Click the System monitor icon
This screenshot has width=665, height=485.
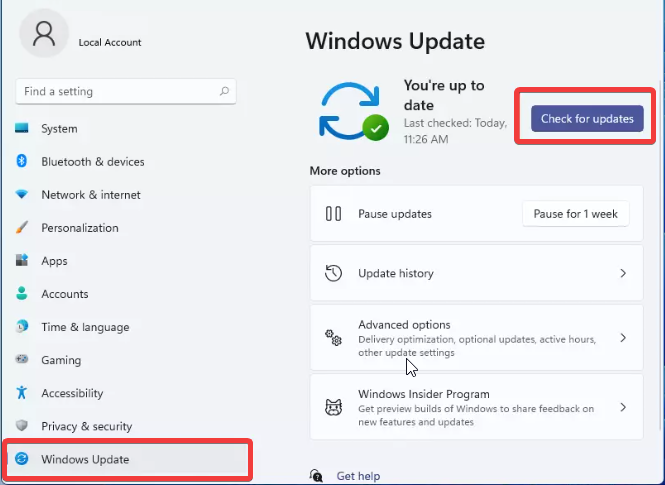coord(22,128)
